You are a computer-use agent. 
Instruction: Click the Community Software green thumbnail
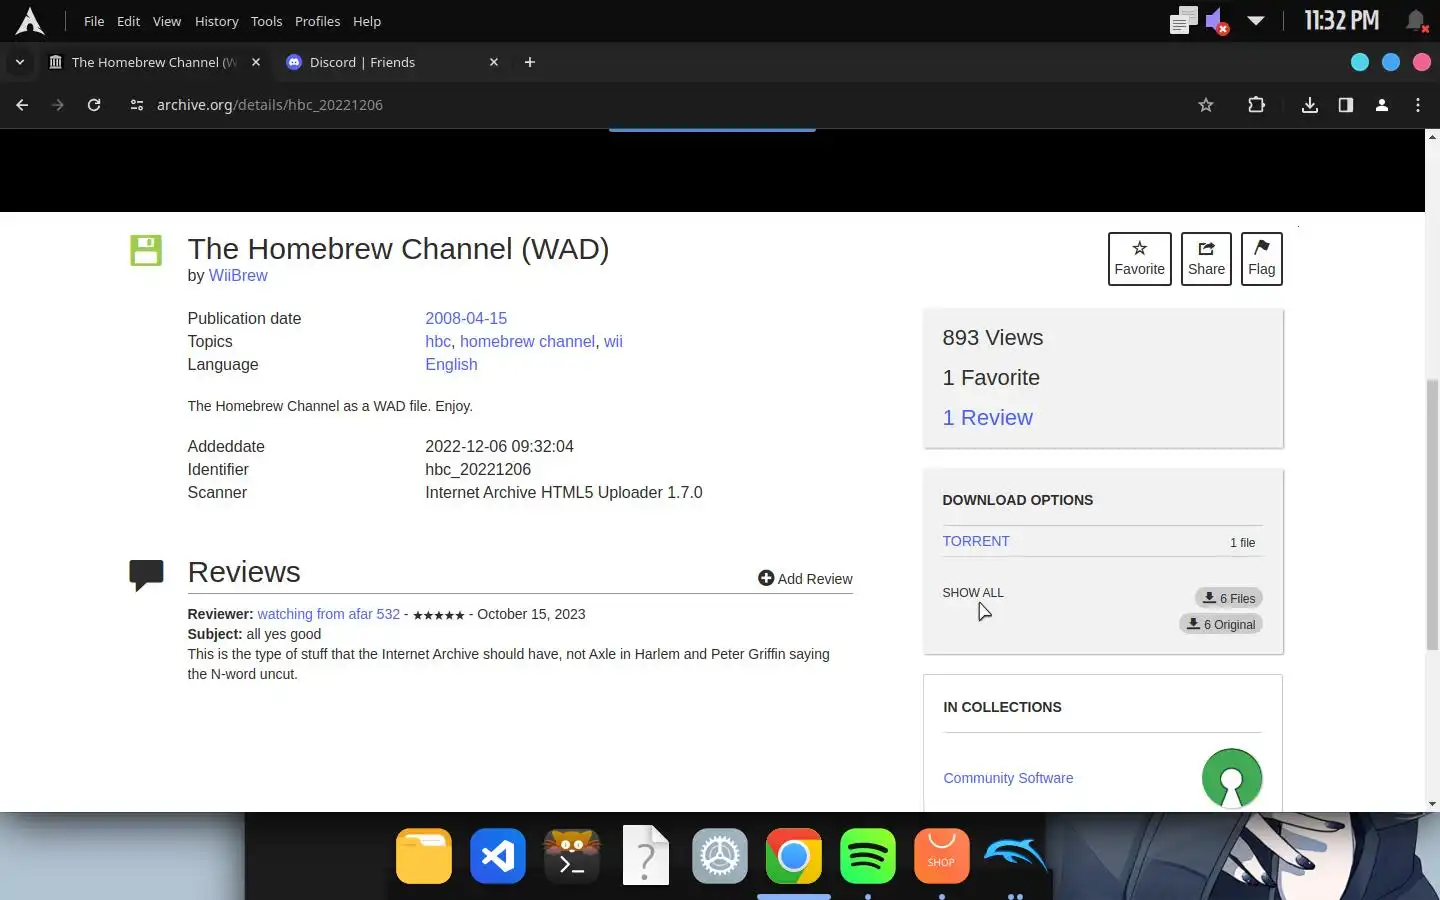click(1232, 778)
